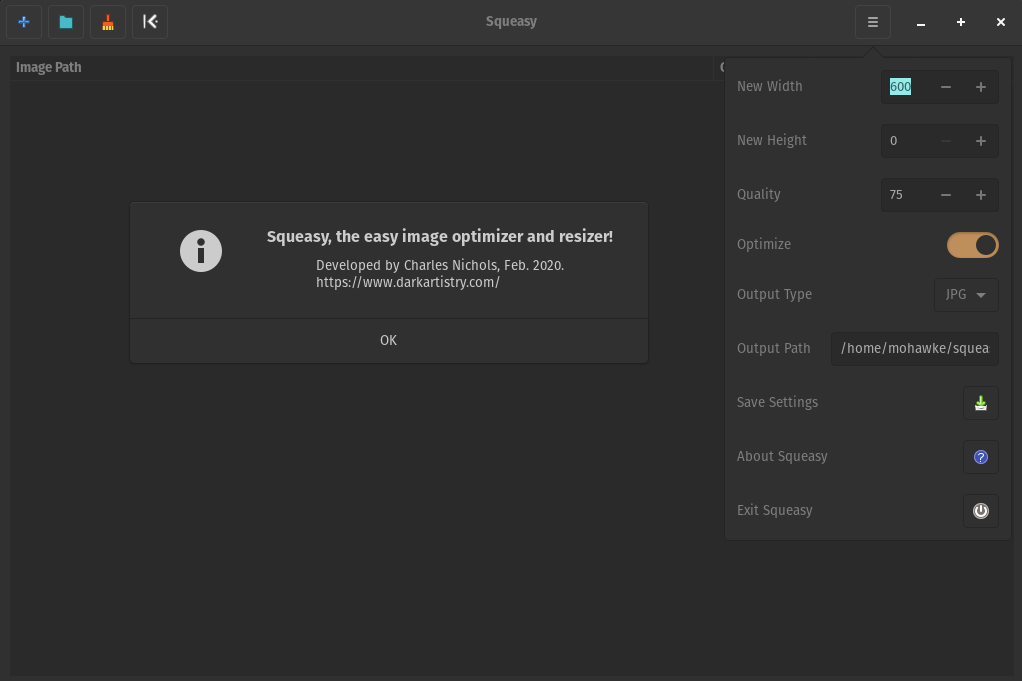The height and width of the screenshot is (681, 1022).
Task: Click the Quality value field
Action: coord(905,195)
